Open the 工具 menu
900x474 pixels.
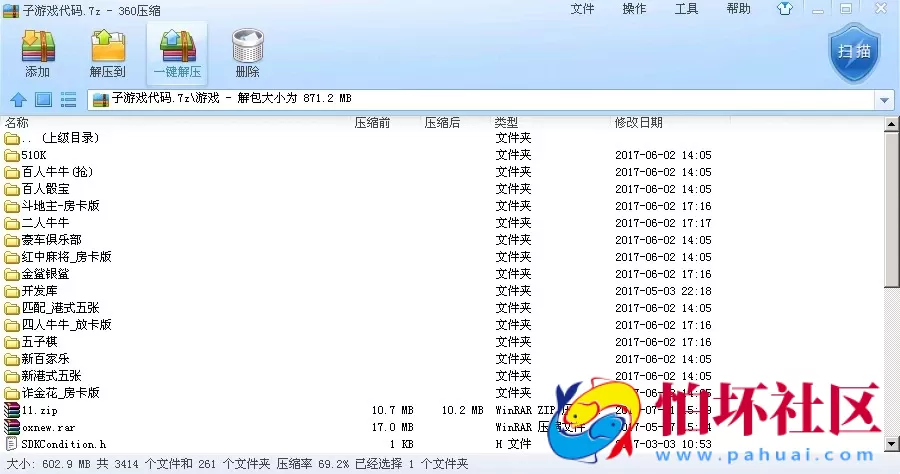pyautogui.click(x=686, y=9)
